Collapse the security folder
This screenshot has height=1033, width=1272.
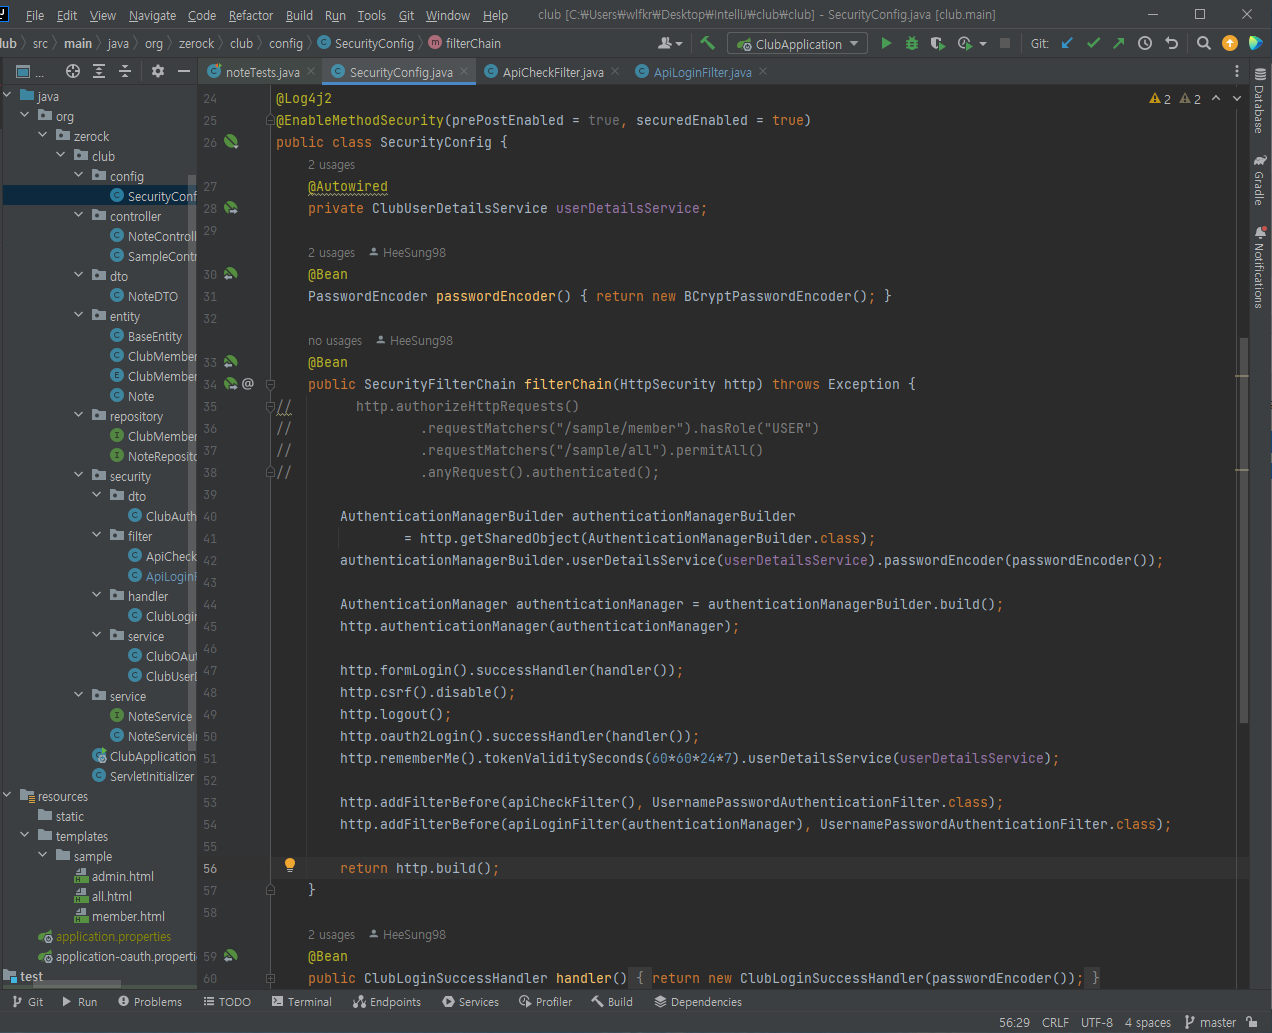point(79,475)
